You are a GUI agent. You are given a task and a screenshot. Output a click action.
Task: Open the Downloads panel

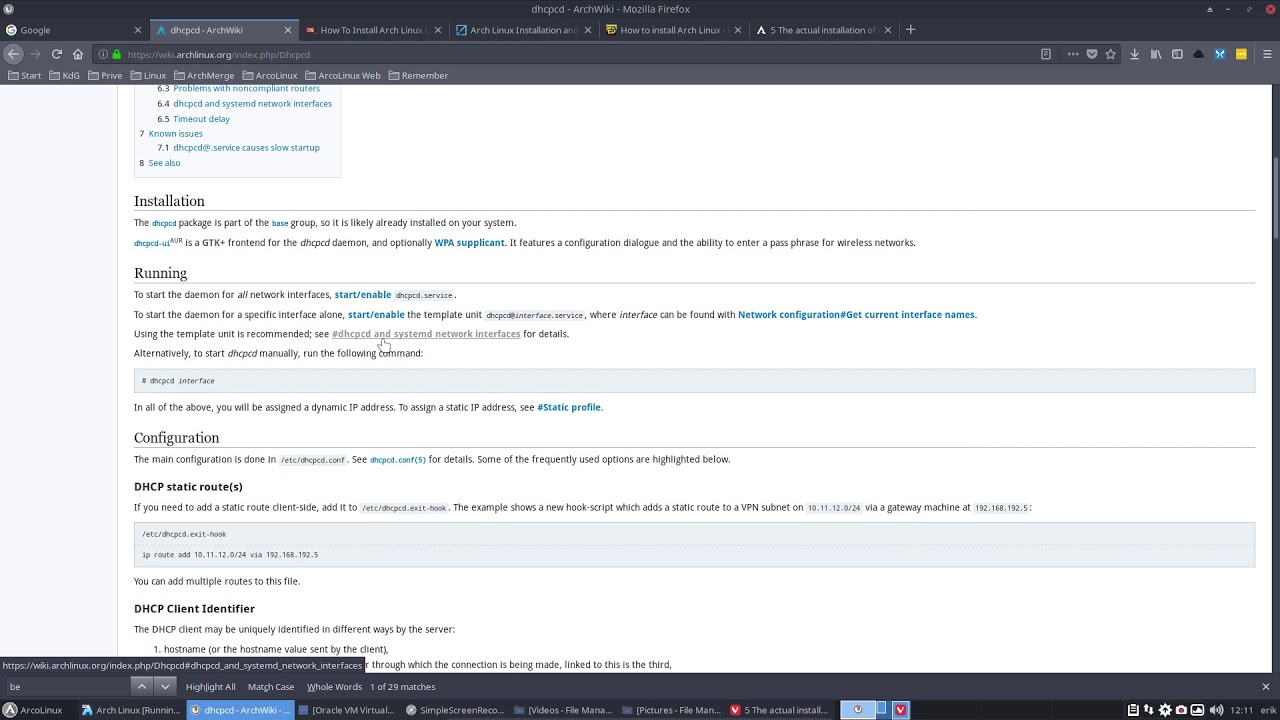(x=1134, y=54)
